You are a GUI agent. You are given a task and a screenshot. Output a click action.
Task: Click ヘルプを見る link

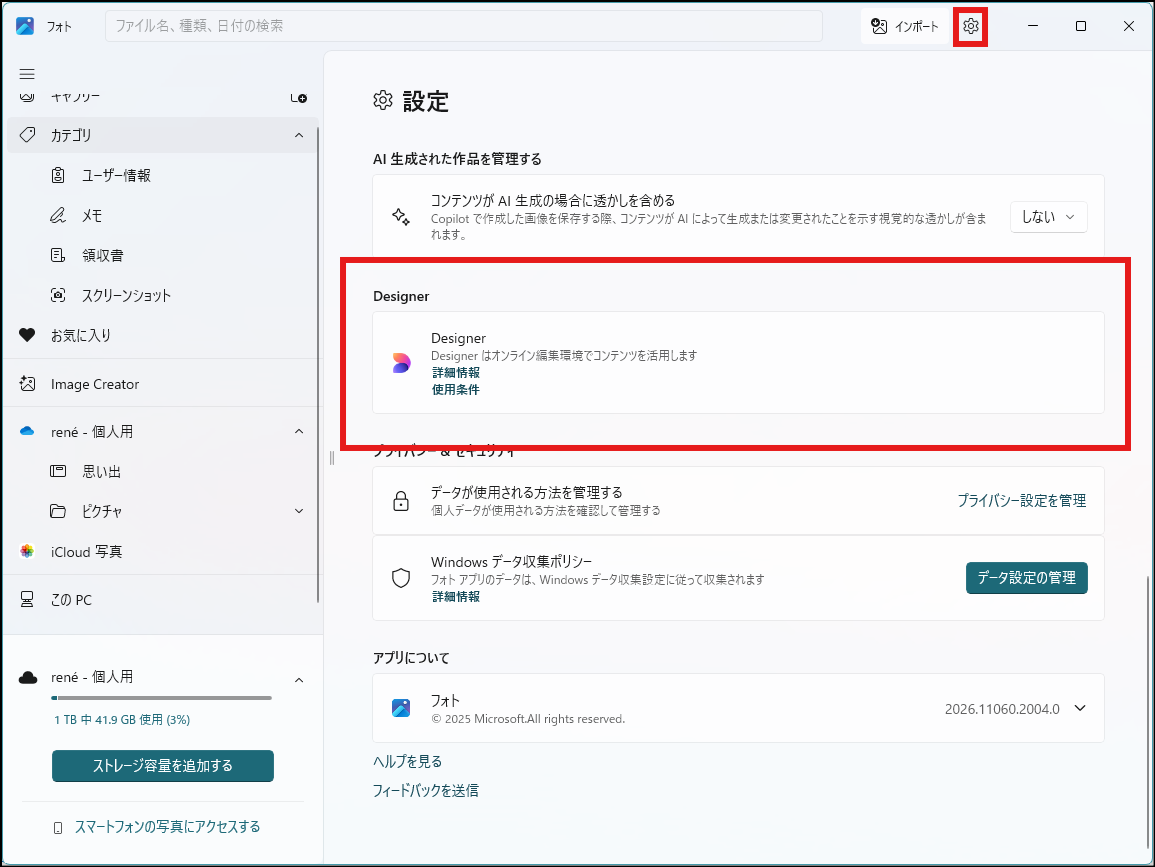point(407,762)
